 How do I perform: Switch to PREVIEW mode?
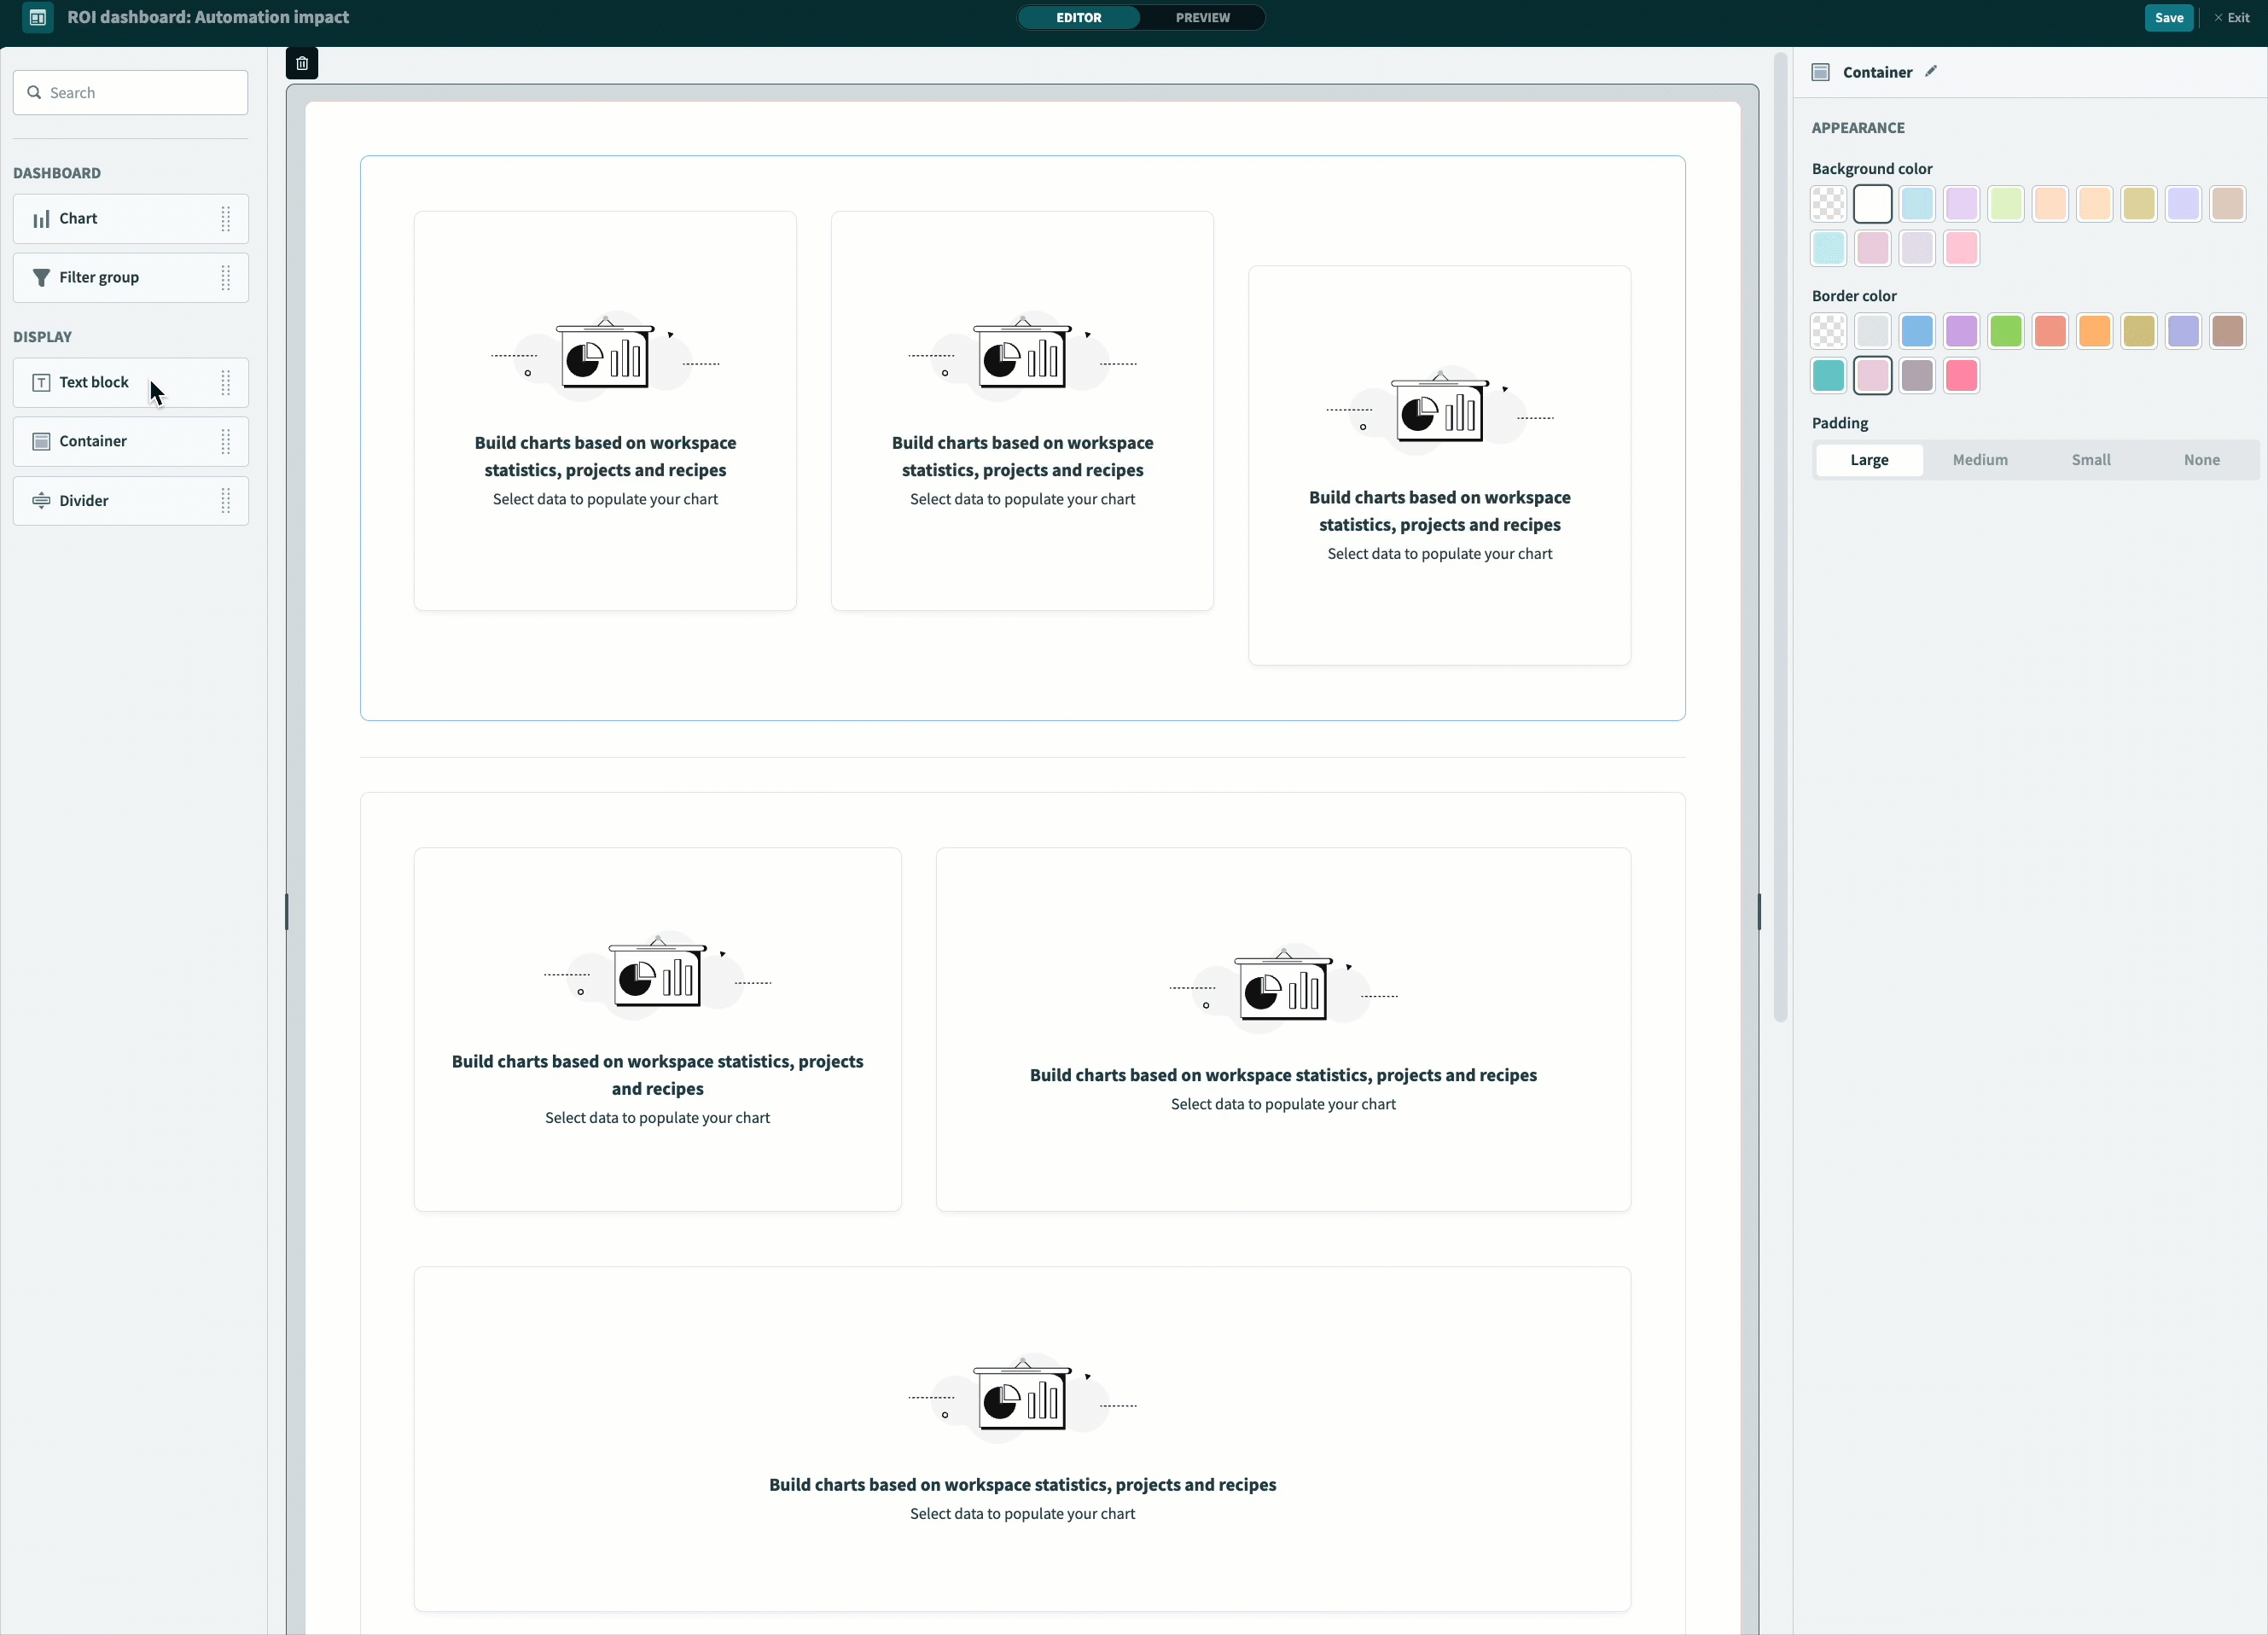coord(1202,17)
